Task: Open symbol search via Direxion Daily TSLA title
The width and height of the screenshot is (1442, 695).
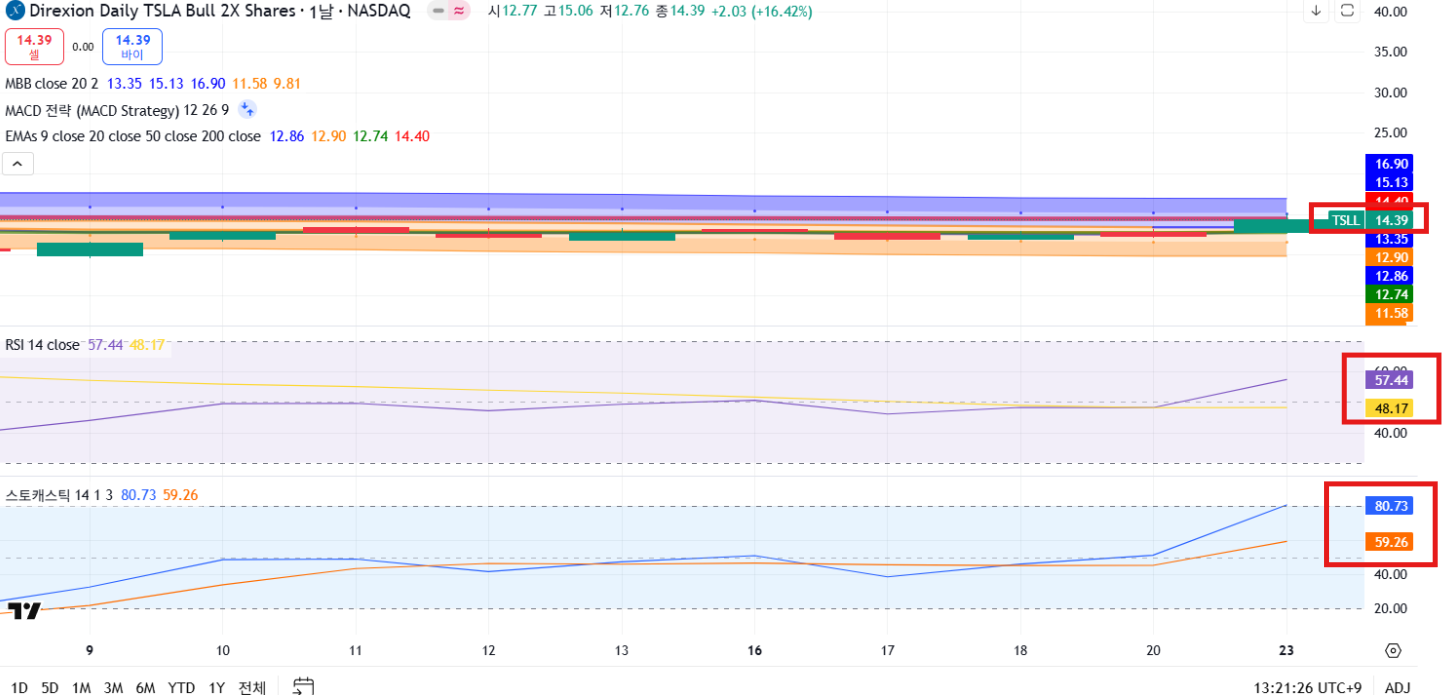Action: 161,11
